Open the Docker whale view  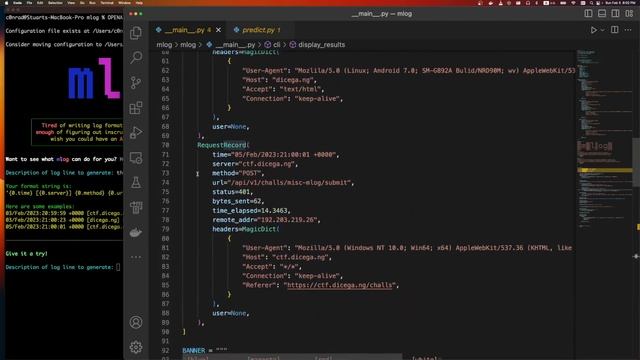[136, 233]
